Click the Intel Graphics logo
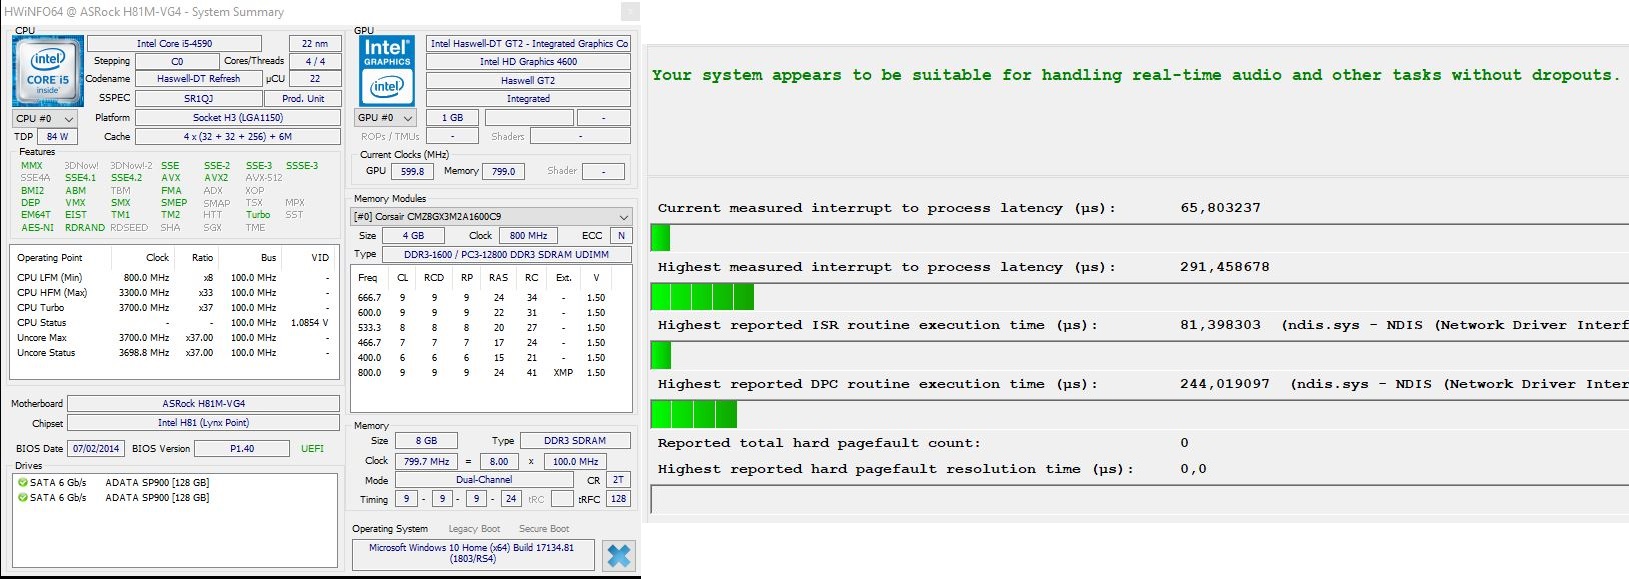1629x579 pixels. click(386, 72)
